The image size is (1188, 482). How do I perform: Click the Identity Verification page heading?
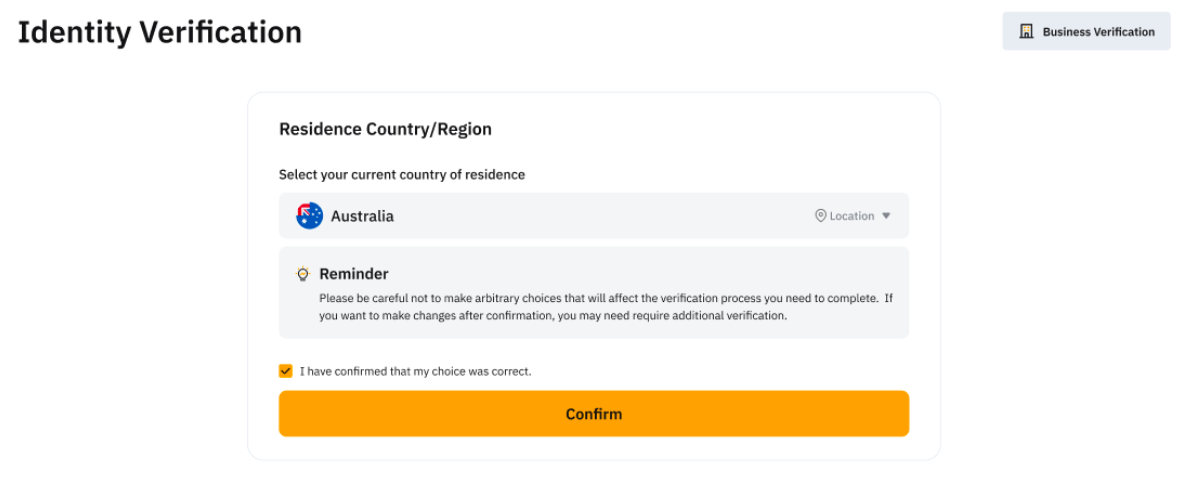coord(160,32)
